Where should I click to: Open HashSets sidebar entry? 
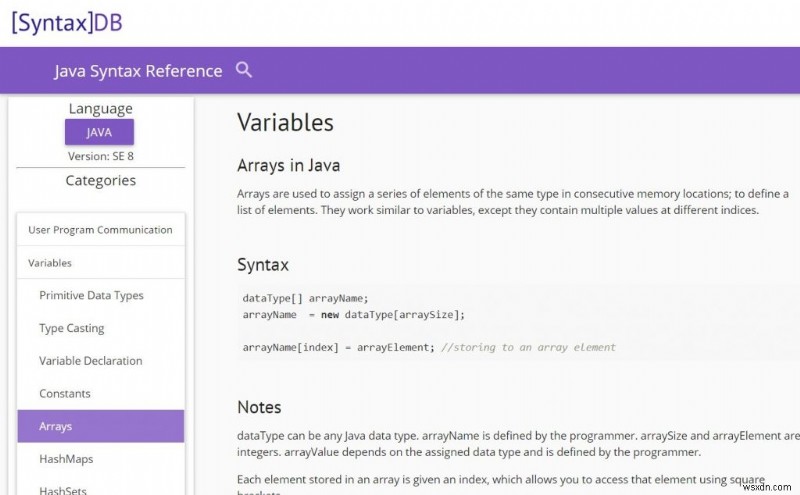(63, 489)
